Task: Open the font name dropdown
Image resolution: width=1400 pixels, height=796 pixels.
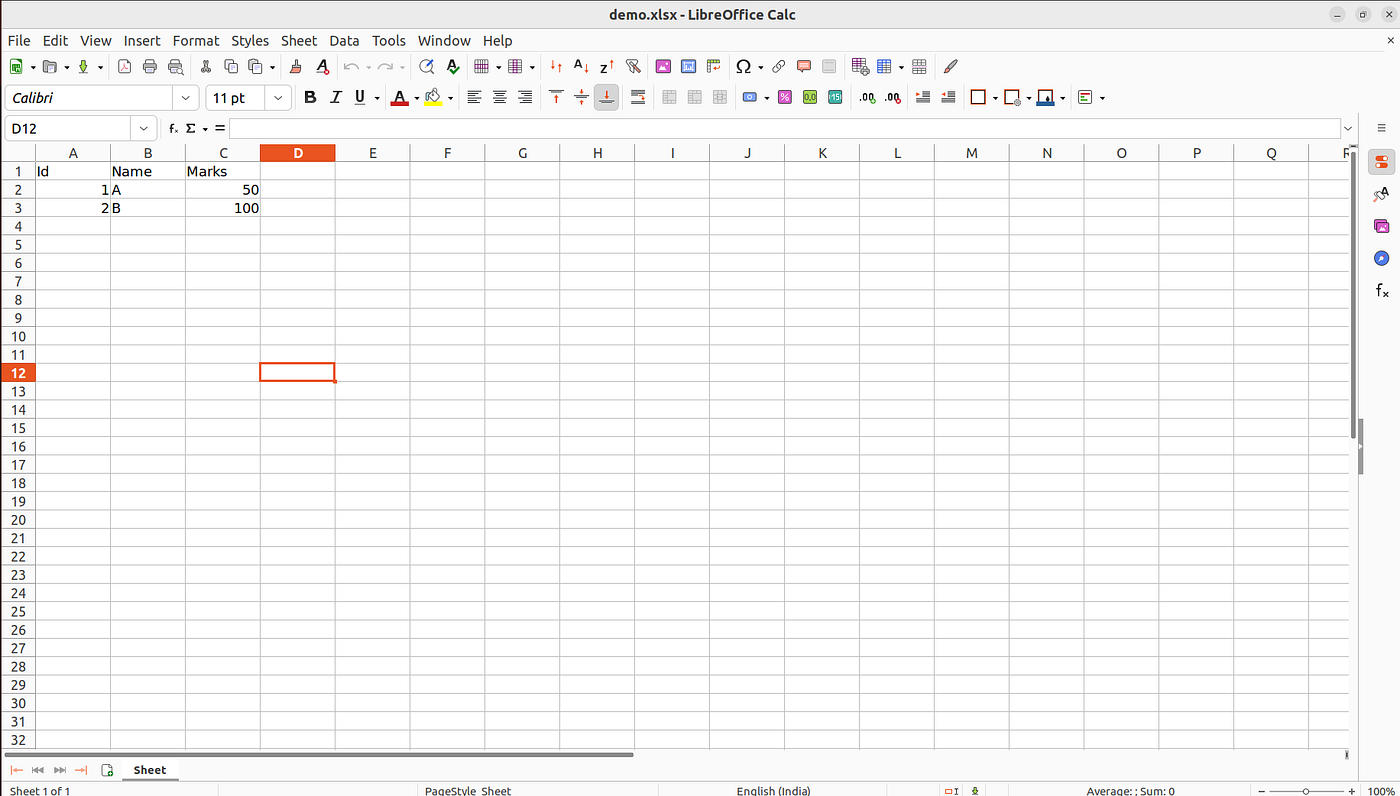Action: [185, 97]
